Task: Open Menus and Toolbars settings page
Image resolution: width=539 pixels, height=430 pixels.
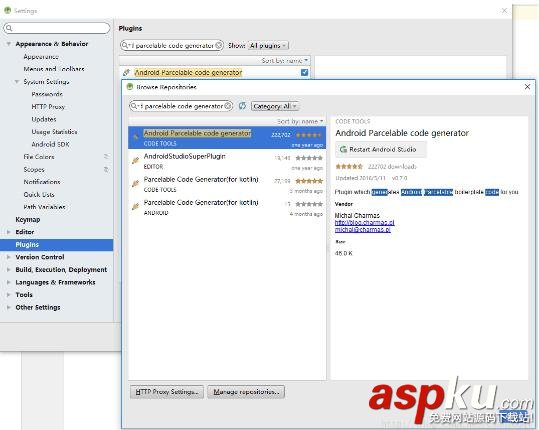Action: tap(54, 69)
